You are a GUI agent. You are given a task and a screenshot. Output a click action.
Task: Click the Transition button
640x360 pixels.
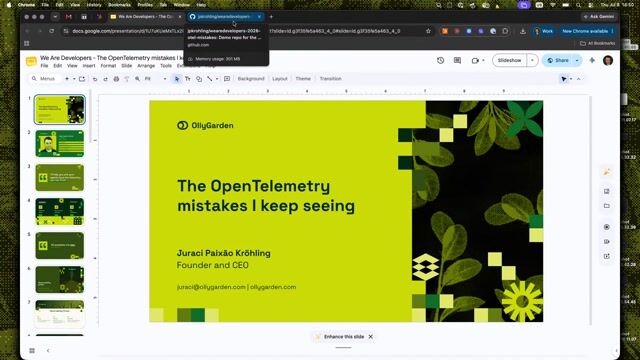click(x=331, y=79)
